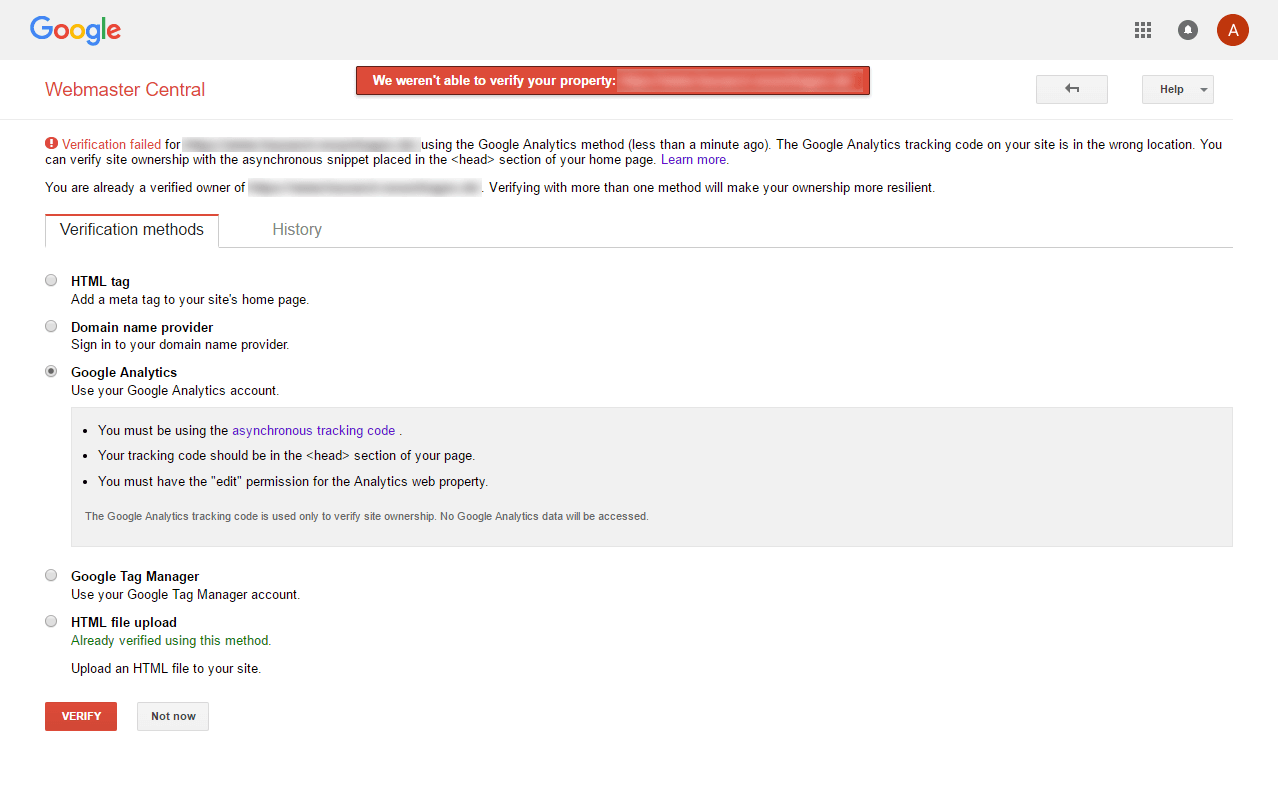The width and height of the screenshot is (1278, 785).
Task: Switch to the History tab
Action: tap(297, 230)
